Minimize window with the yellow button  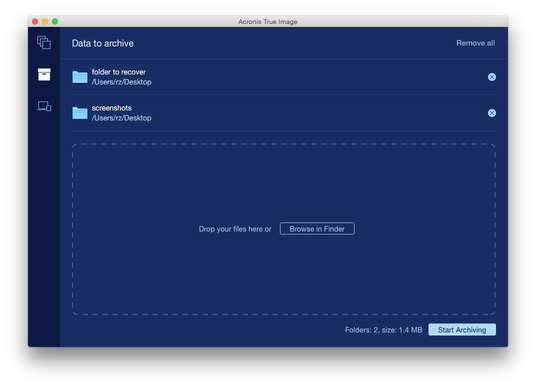click(x=45, y=22)
